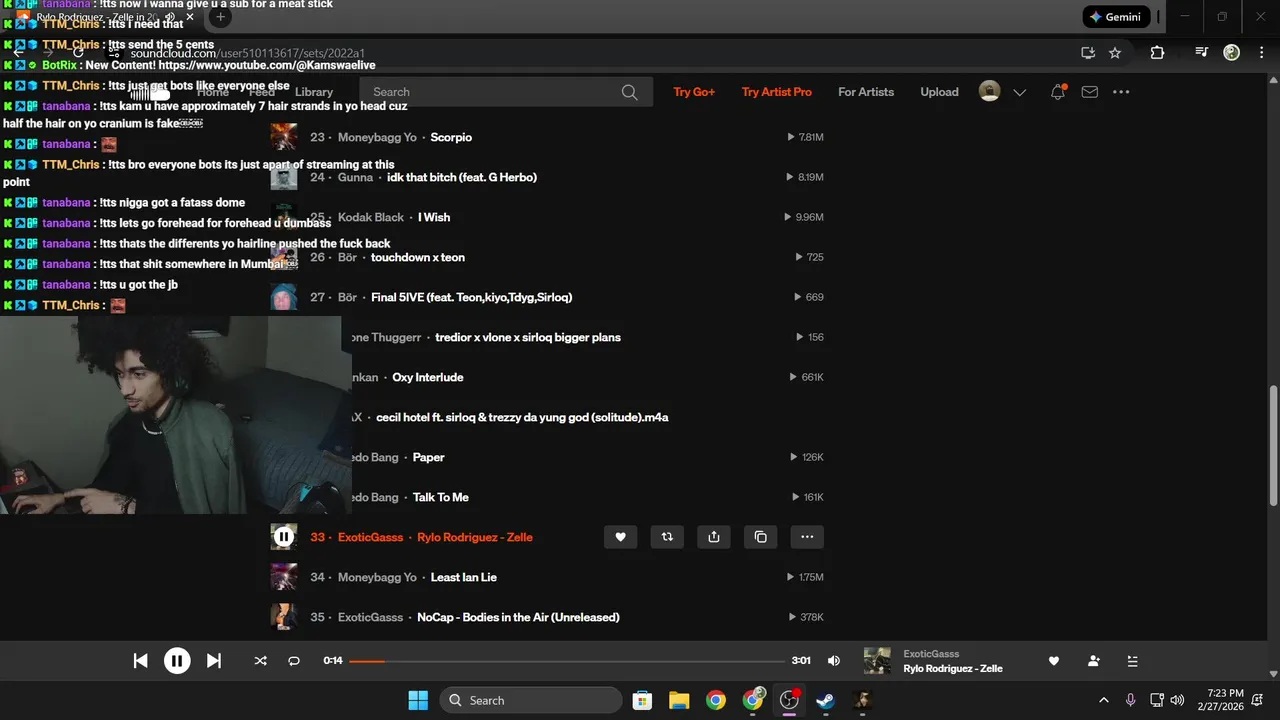Open Try Artist Pro link

[x=777, y=92]
